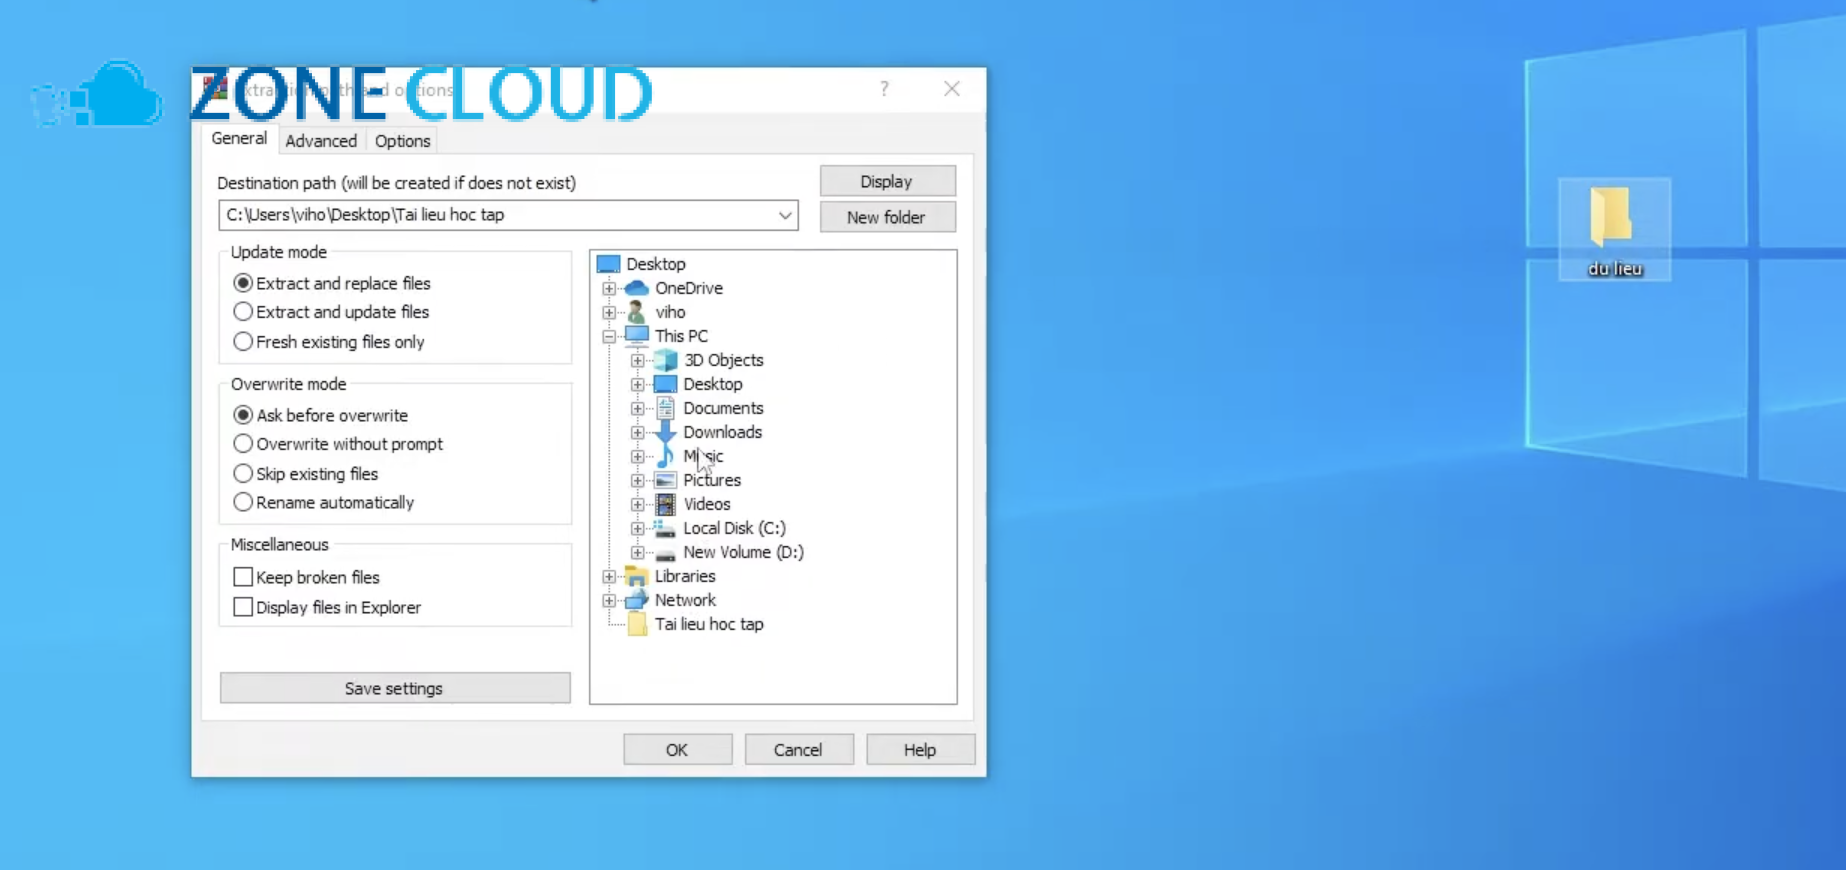
Task: Click the question mark help icon in title bar
Action: [x=884, y=89]
